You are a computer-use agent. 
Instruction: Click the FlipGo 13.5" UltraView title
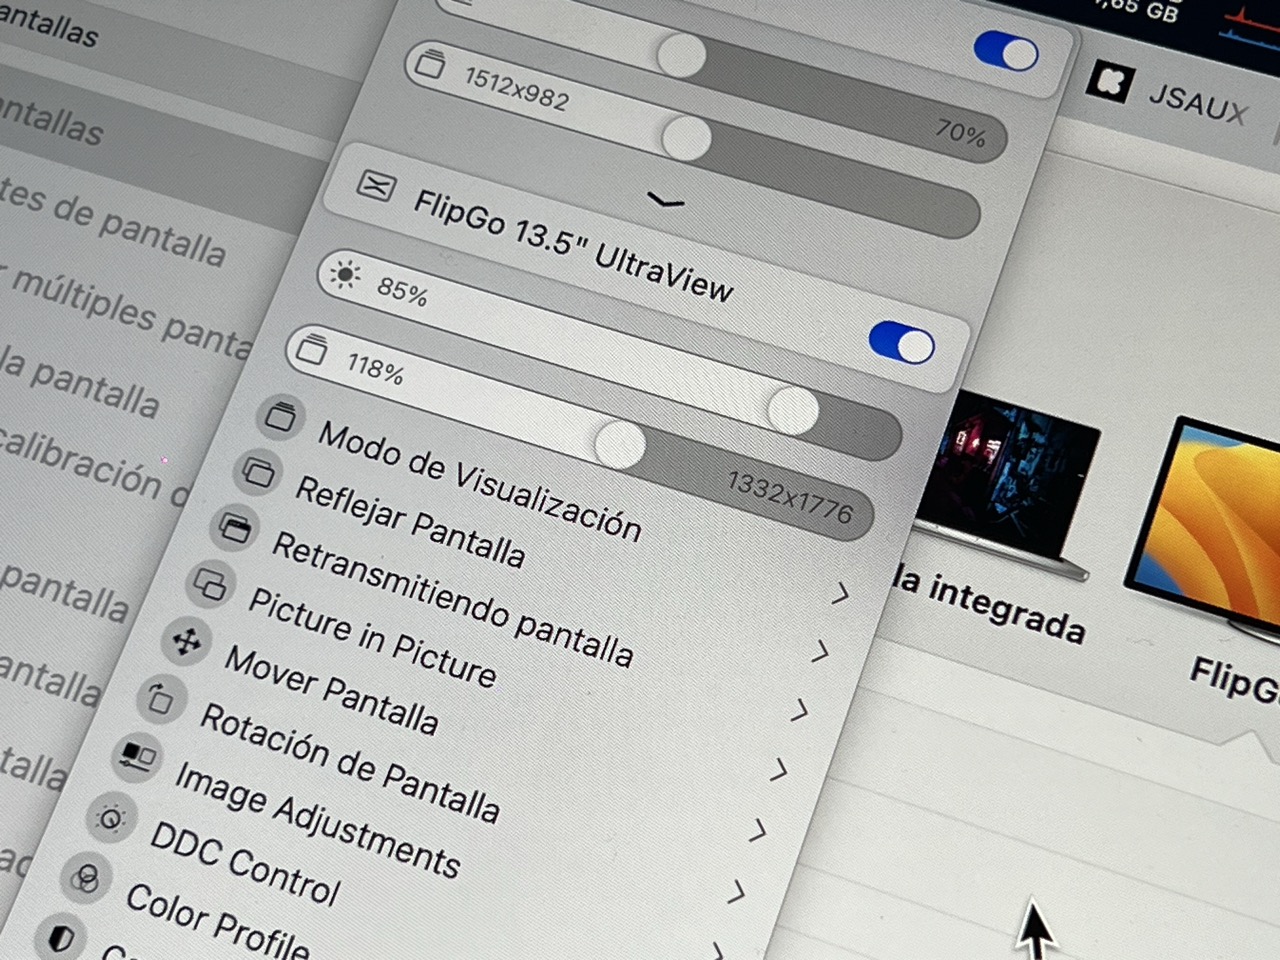click(574, 246)
